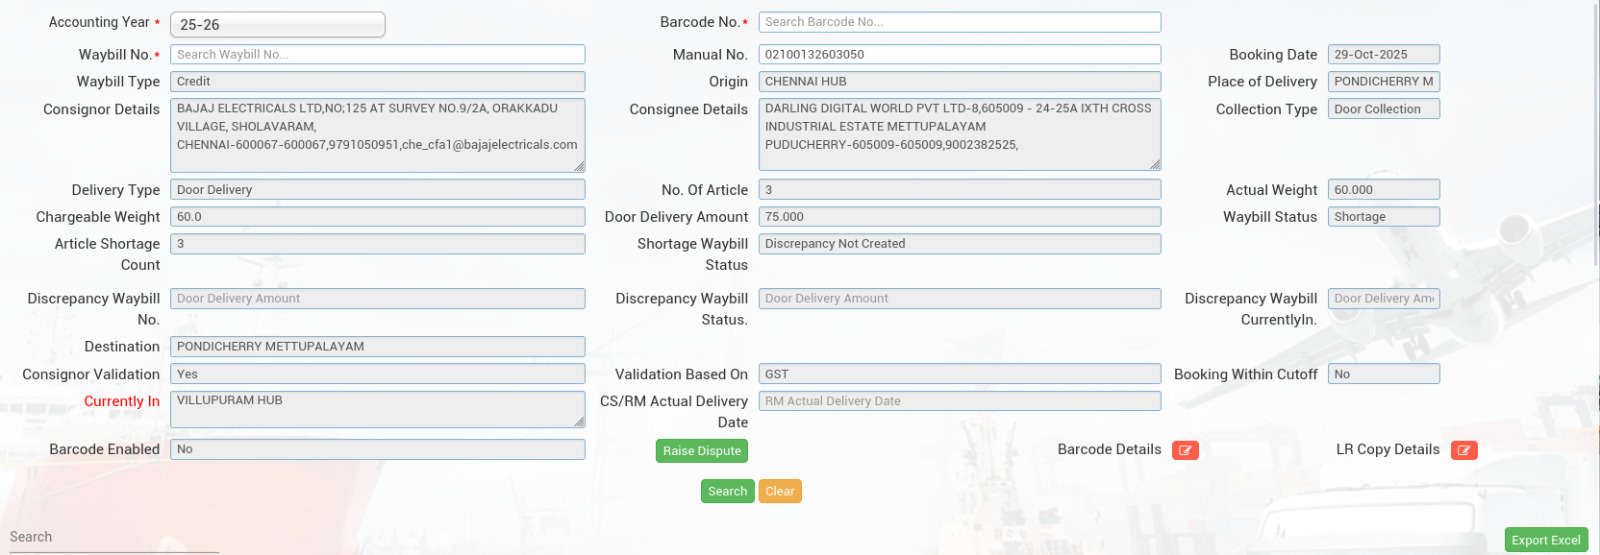The width and height of the screenshot is (1600, 555).
Task: Focus the Barcode No. search field
Action: pos(959,22)
